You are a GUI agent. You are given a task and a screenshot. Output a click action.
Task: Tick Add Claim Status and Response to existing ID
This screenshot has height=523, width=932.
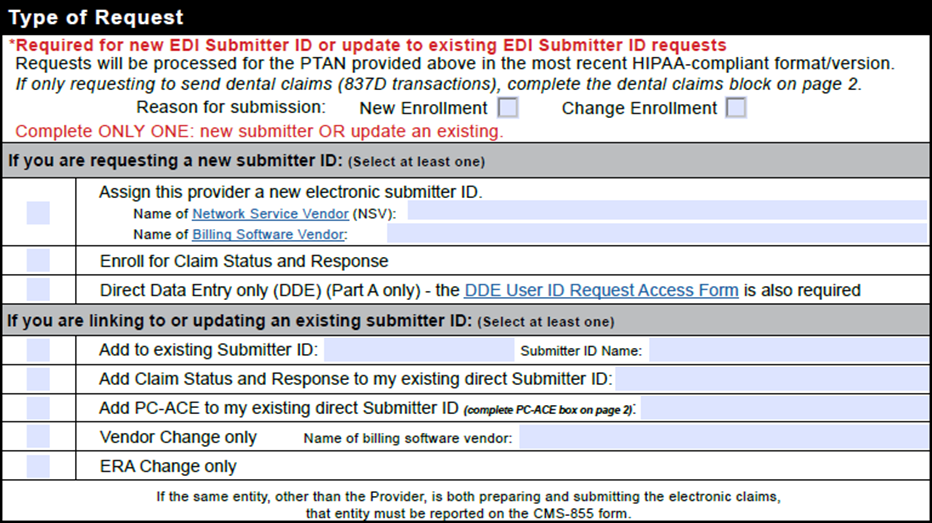pos(38,379)
